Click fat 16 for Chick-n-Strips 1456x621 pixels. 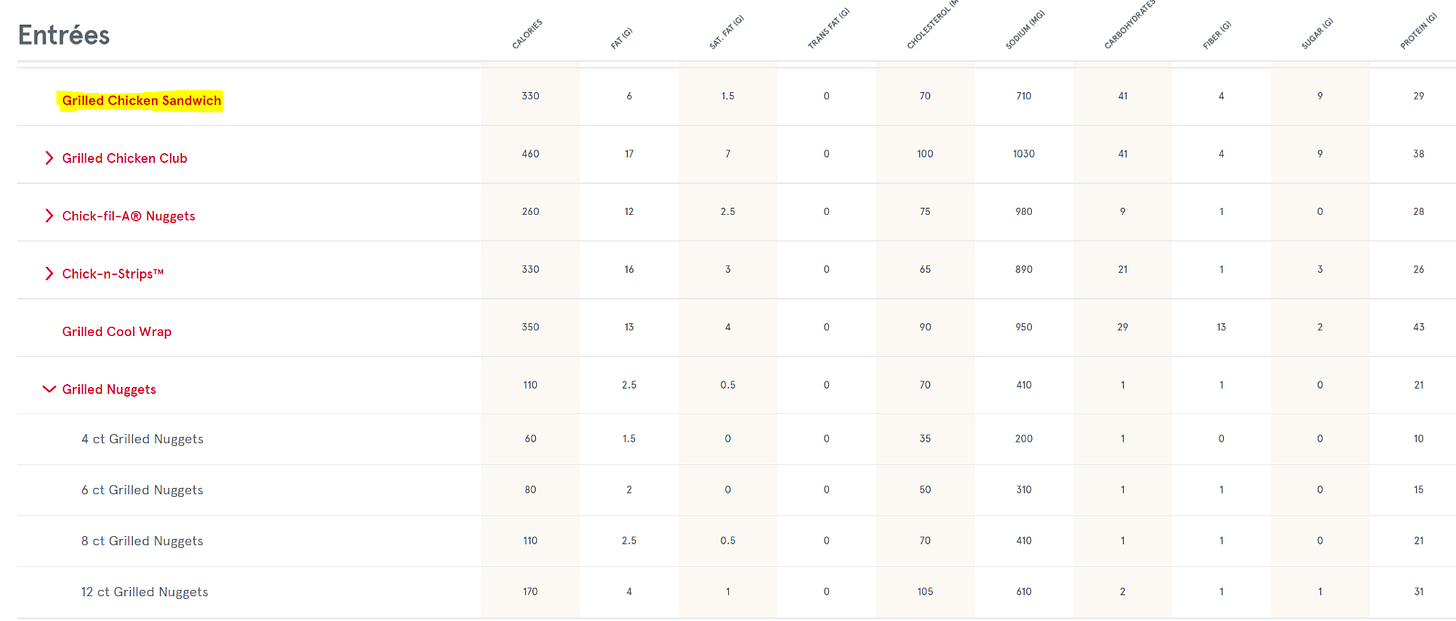click(629, 270)
